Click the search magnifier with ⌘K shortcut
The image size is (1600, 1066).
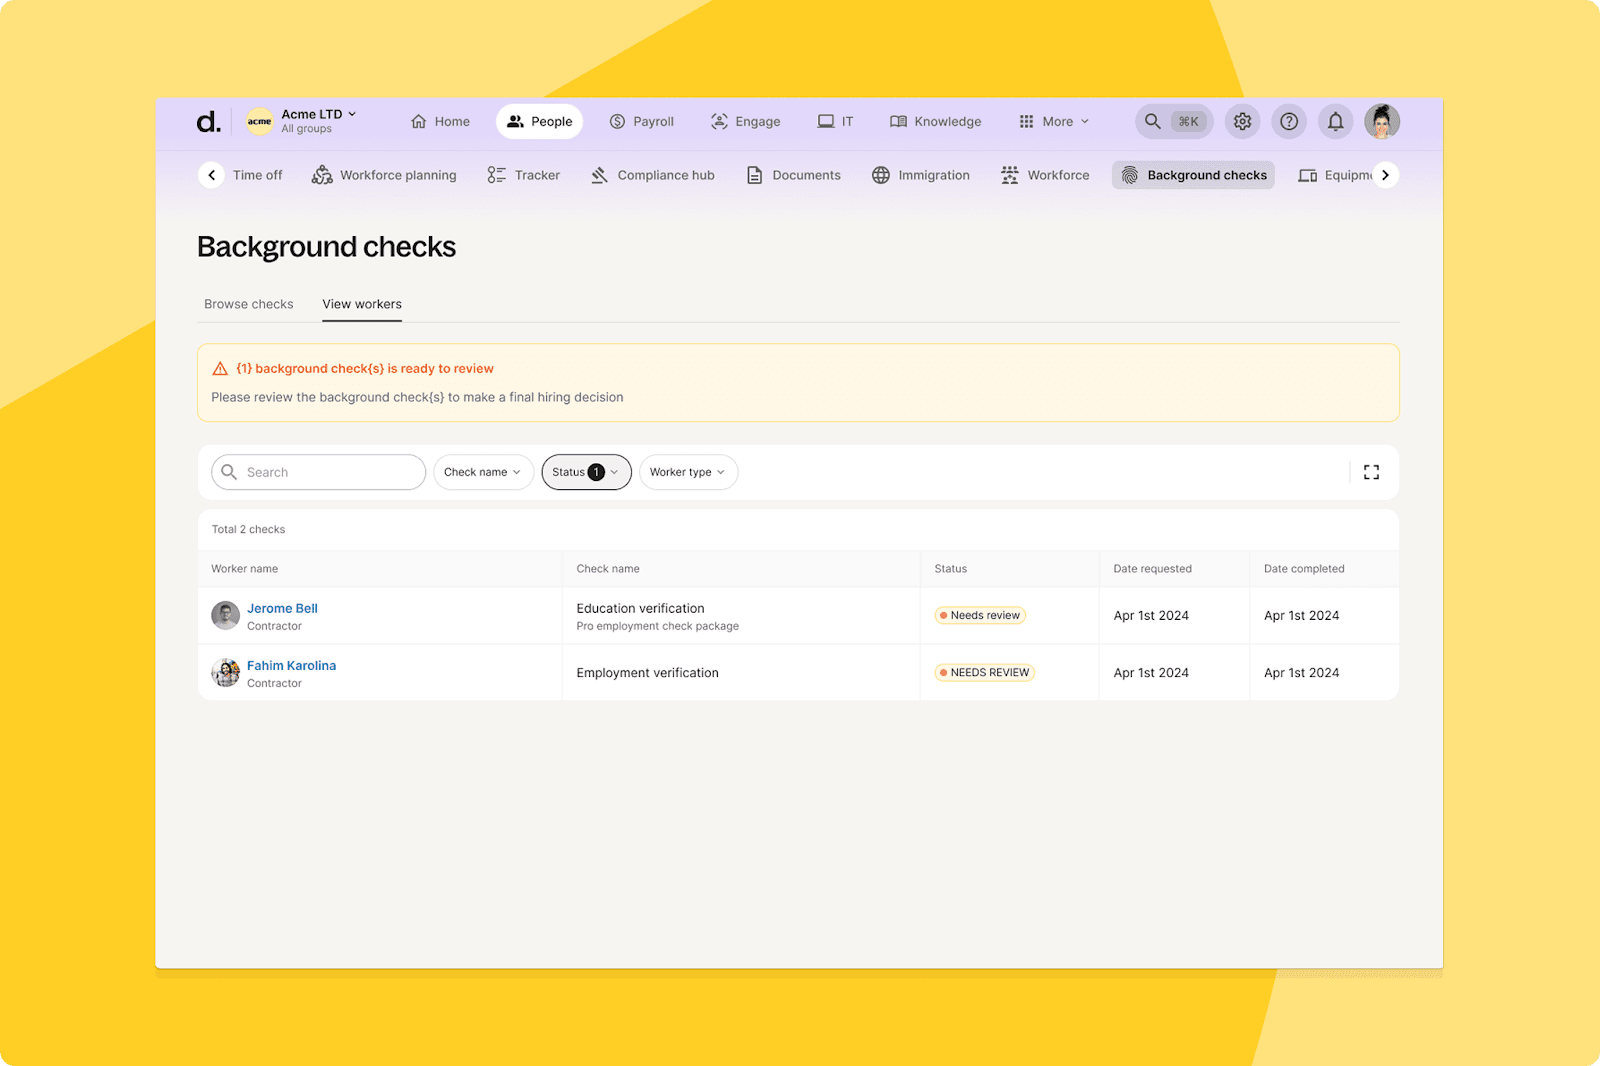(x=1173, y=121)
